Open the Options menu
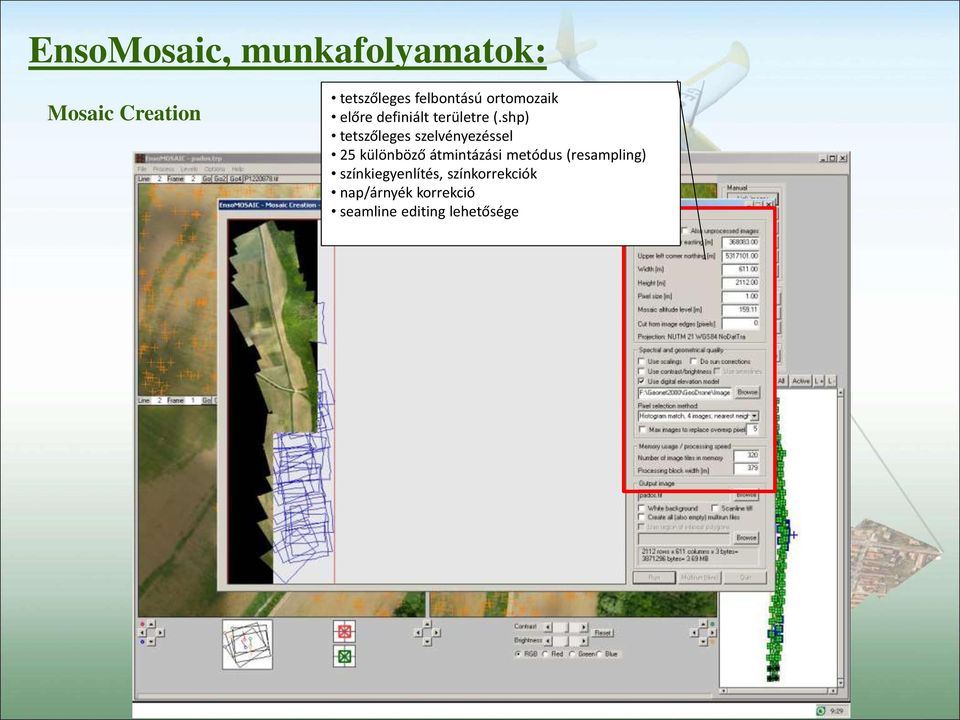 click(215, 168)
